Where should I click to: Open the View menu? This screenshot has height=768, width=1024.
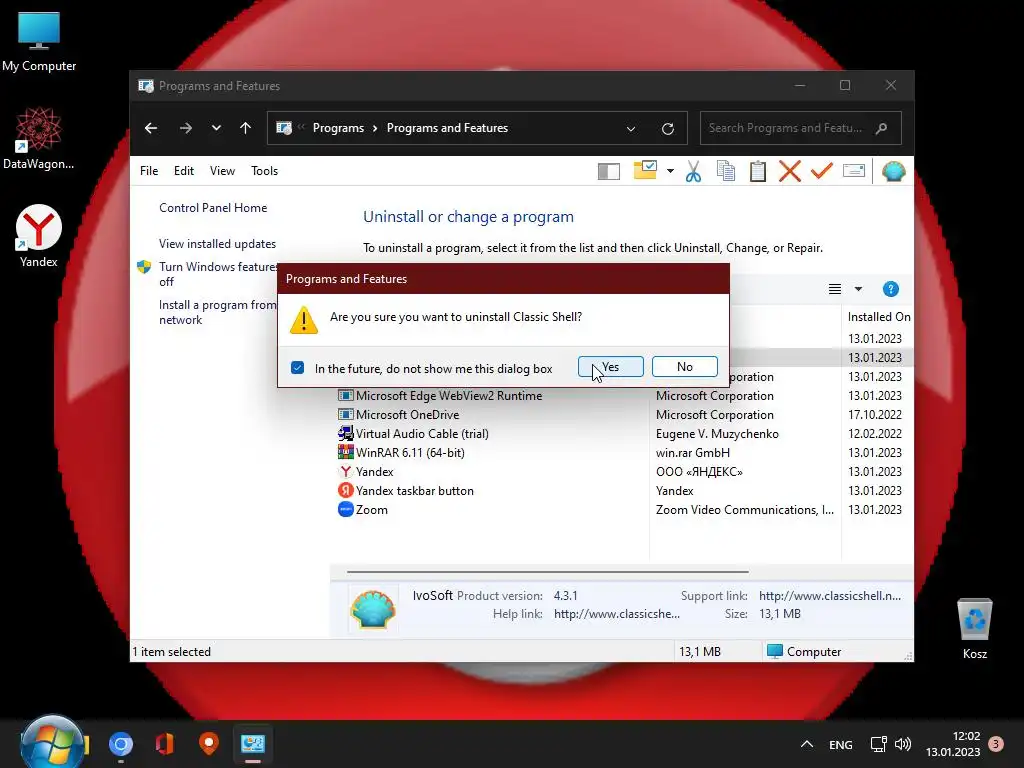coord(222,170)
